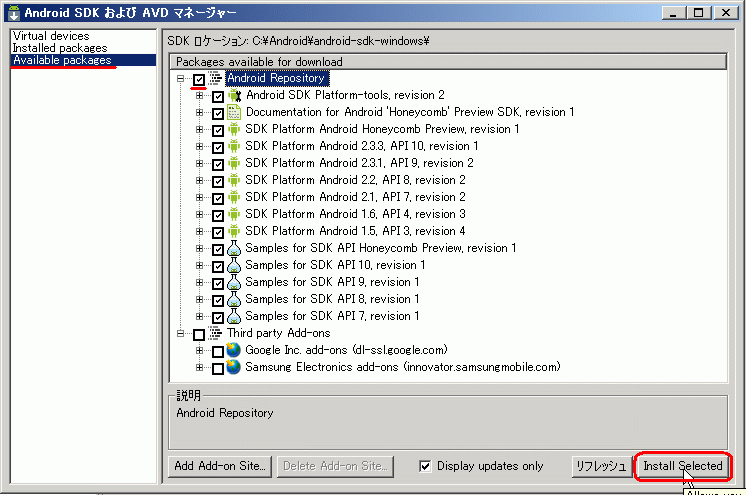Click the Install Selected button
Viewport: 746px width, 495px height.
point(683,466)
